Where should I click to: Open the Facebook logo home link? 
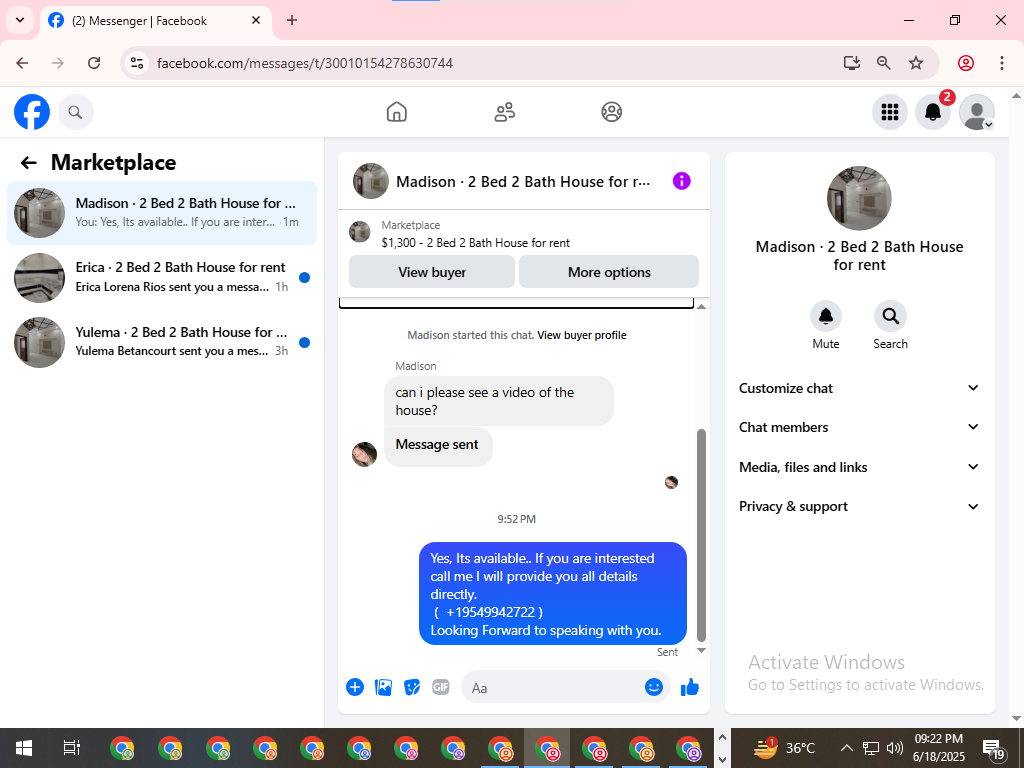coord(32,112)
